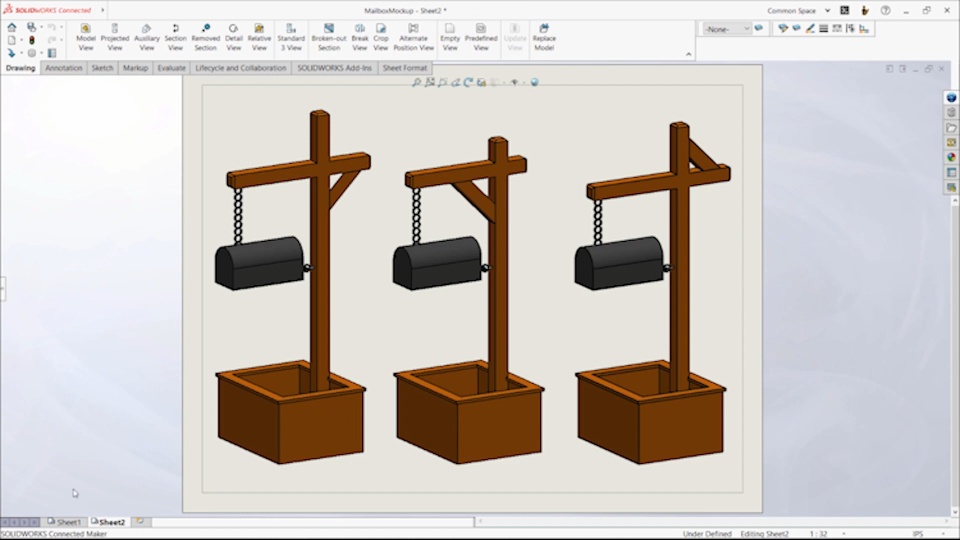Click the Add Sheet button beside Sheet2

click(140, 522)
